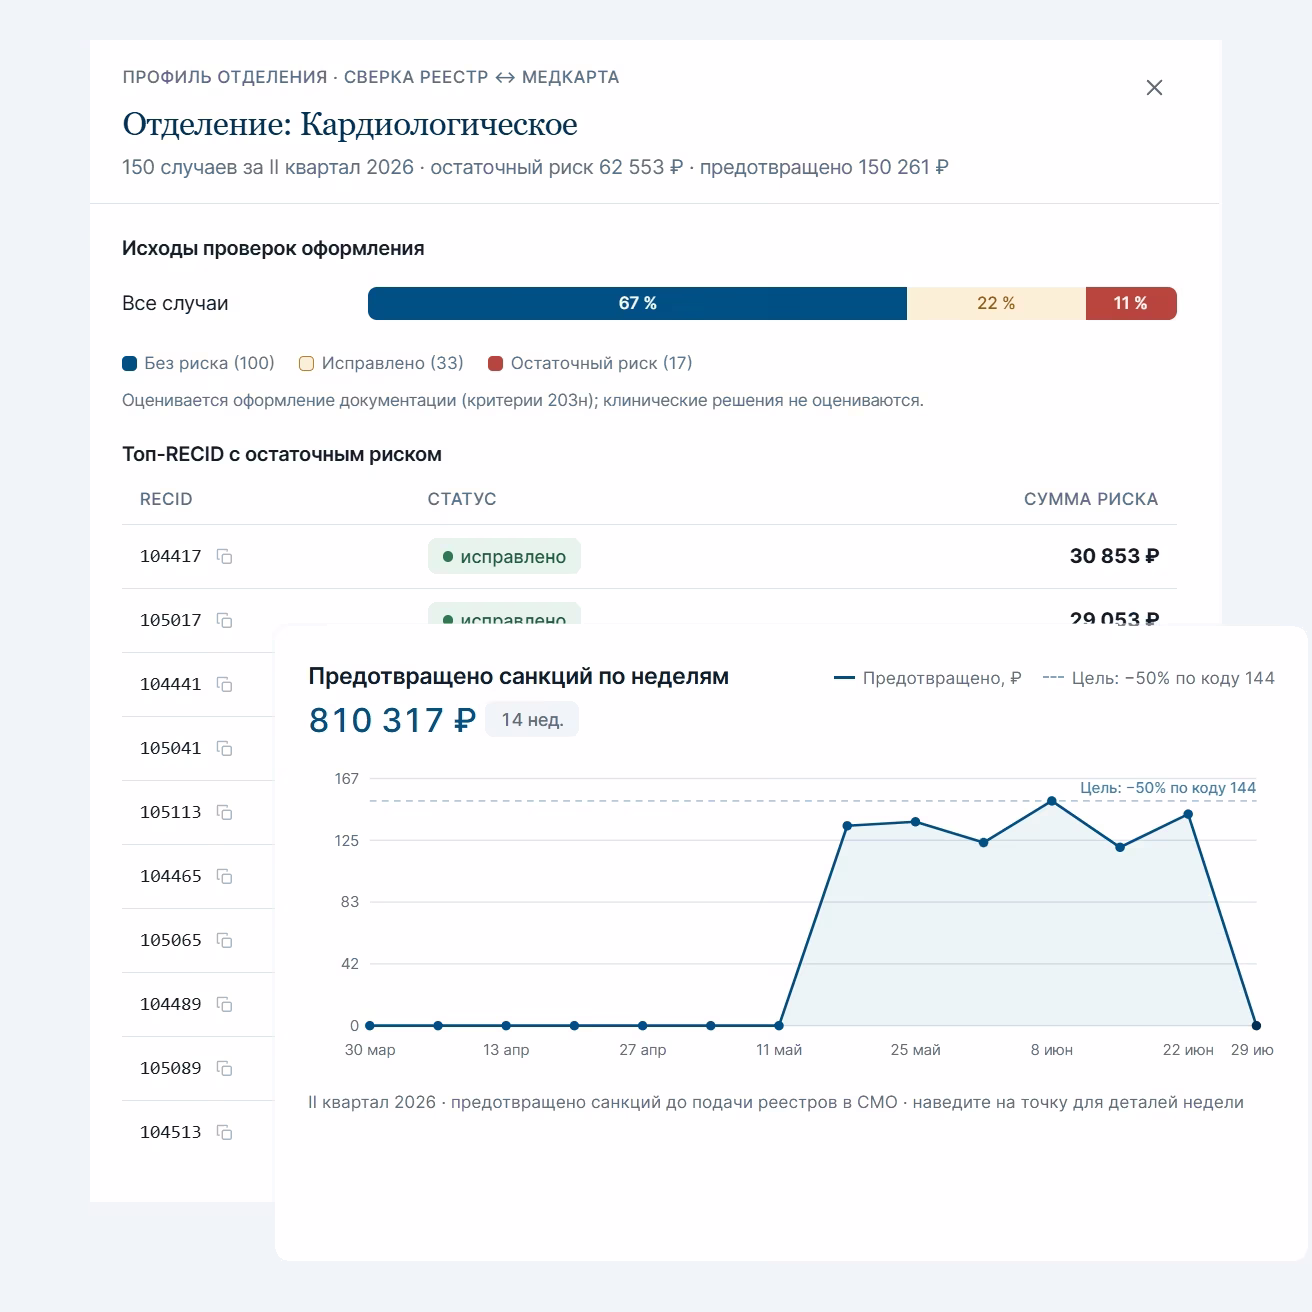Copy RECID 105089 to clipboard
Viewport: 1312px width, 1312px height.
pyautogui.click(x=225, y=1069)
